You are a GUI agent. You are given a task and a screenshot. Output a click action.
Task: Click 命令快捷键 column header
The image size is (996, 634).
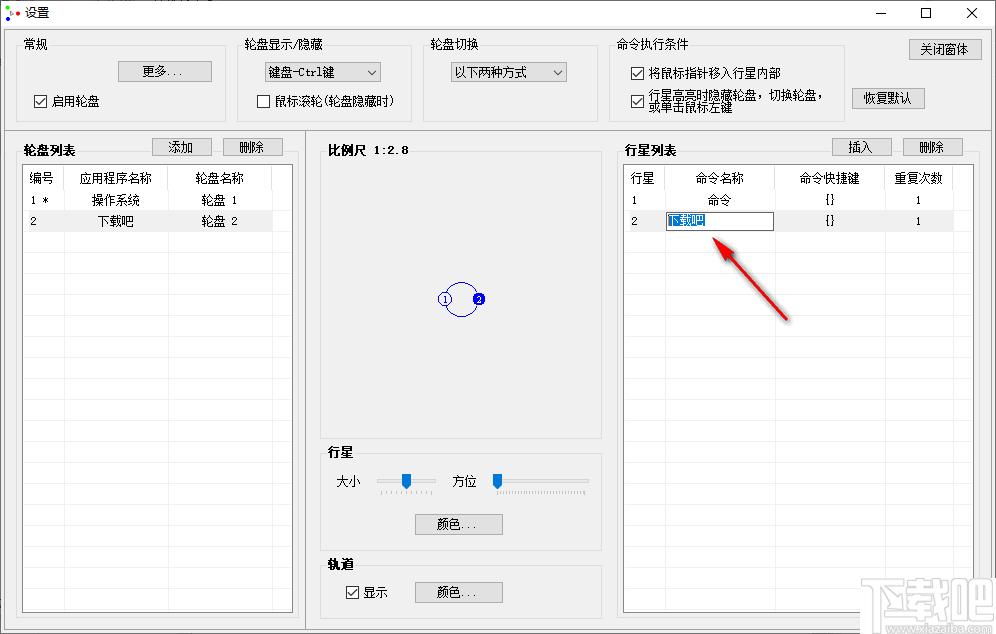coord(830,178)
